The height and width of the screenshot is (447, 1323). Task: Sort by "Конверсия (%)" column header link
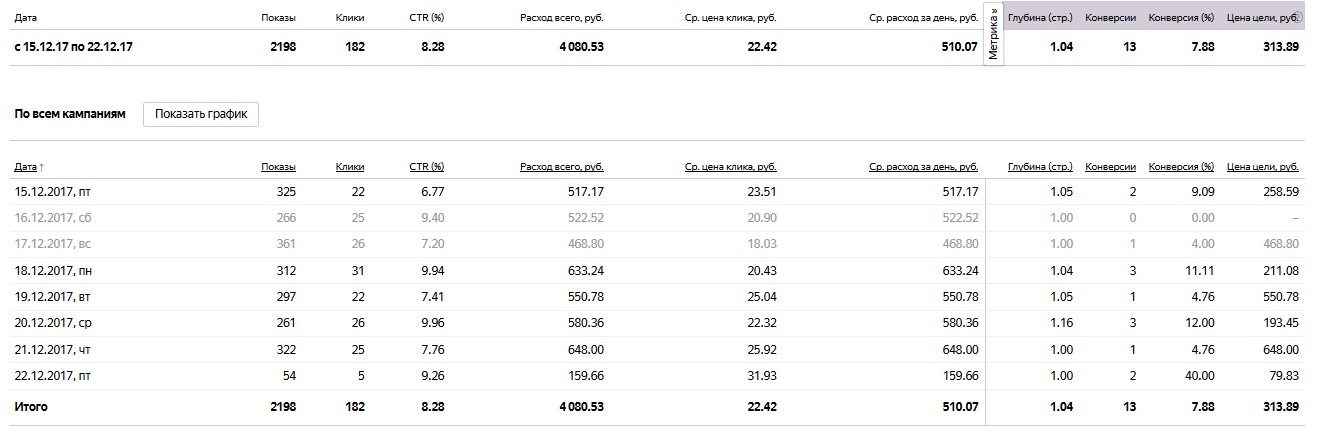[1181, 167]
